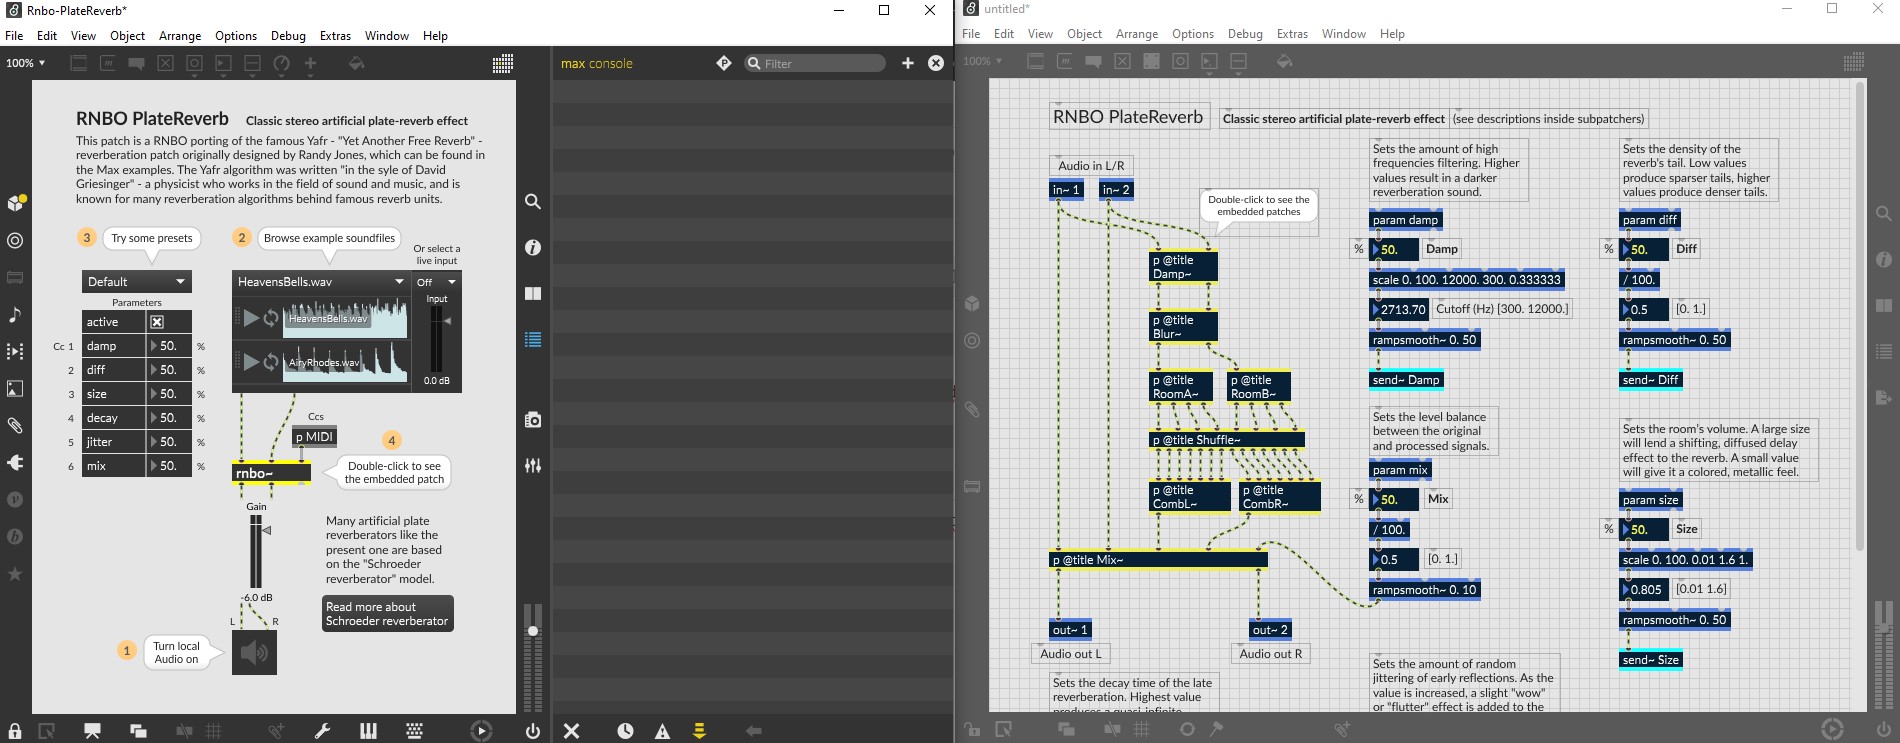Click the console object-pin icon next to the Filter box
Viewport: 1900px width, 743px height.
tap(724, 63)
